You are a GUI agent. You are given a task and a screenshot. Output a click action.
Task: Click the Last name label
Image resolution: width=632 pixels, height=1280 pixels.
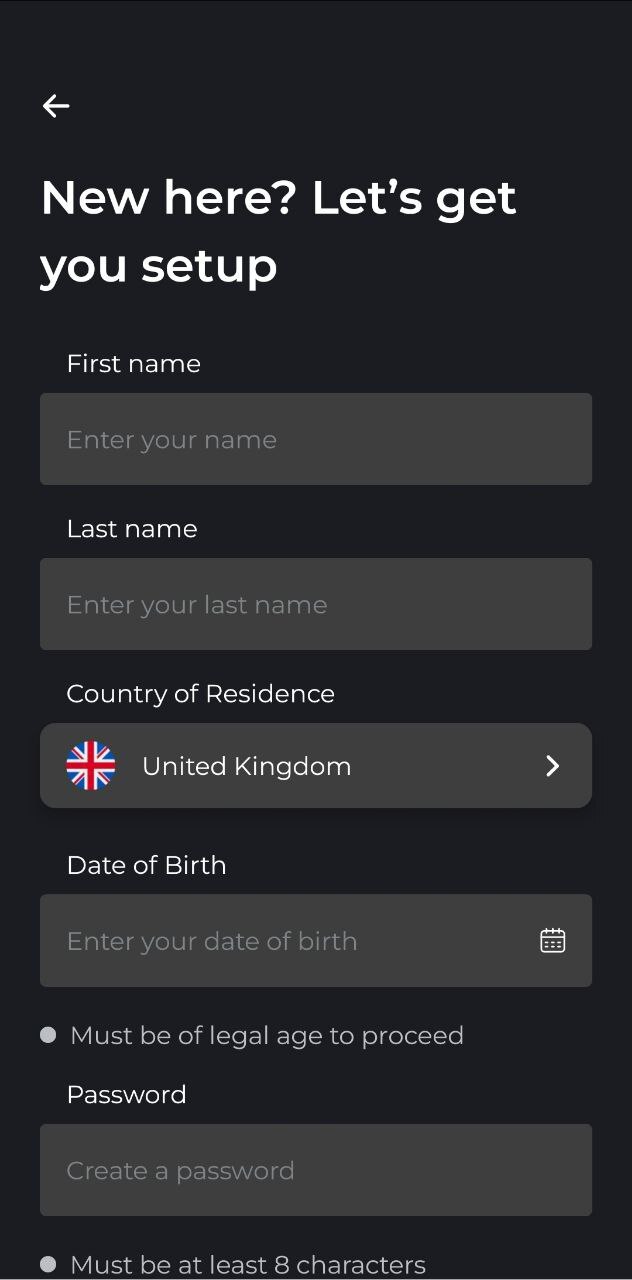132,528
